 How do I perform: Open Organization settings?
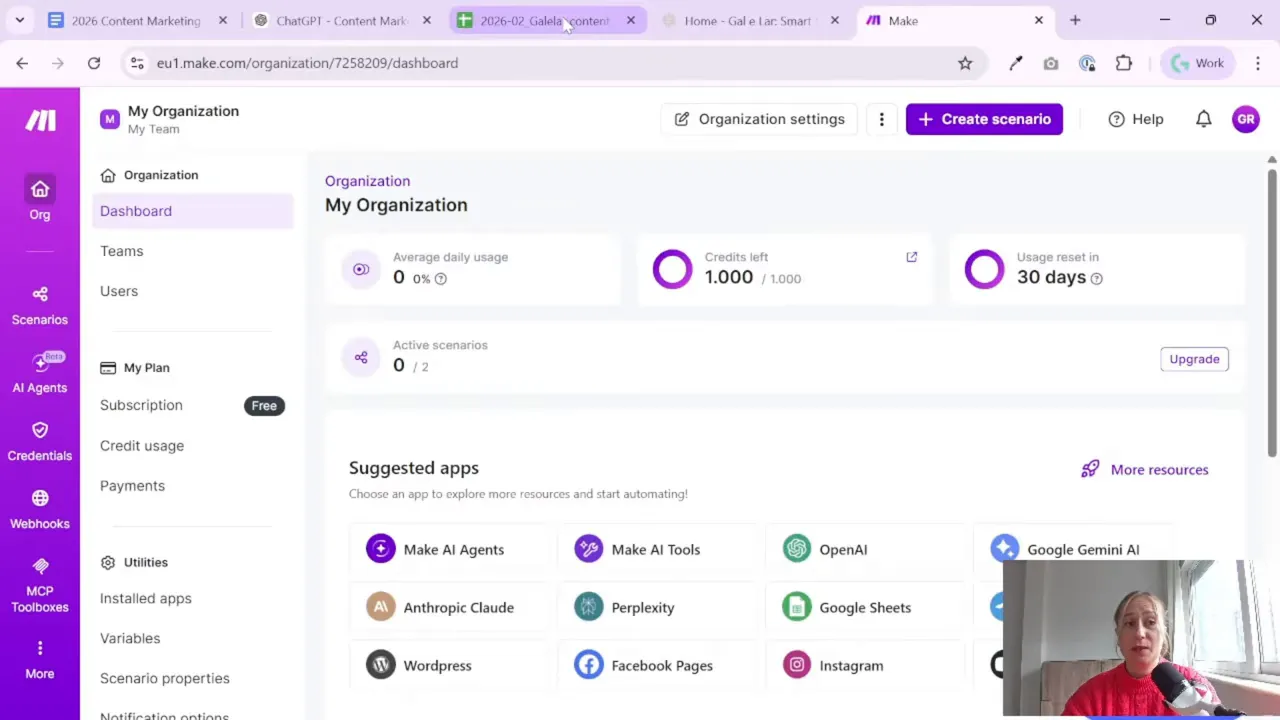[x=759, y=119]
